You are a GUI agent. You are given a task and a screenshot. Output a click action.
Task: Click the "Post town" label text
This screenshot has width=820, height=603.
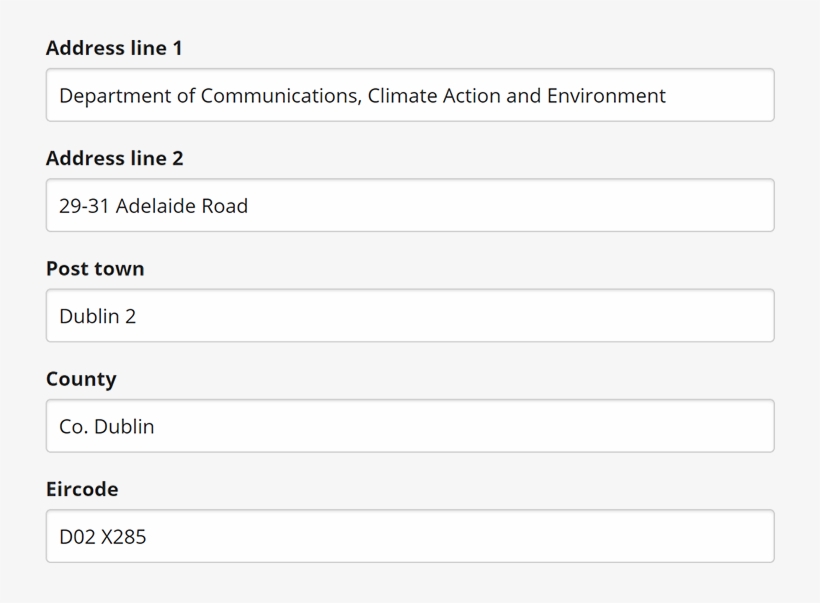tap(95, 269)
